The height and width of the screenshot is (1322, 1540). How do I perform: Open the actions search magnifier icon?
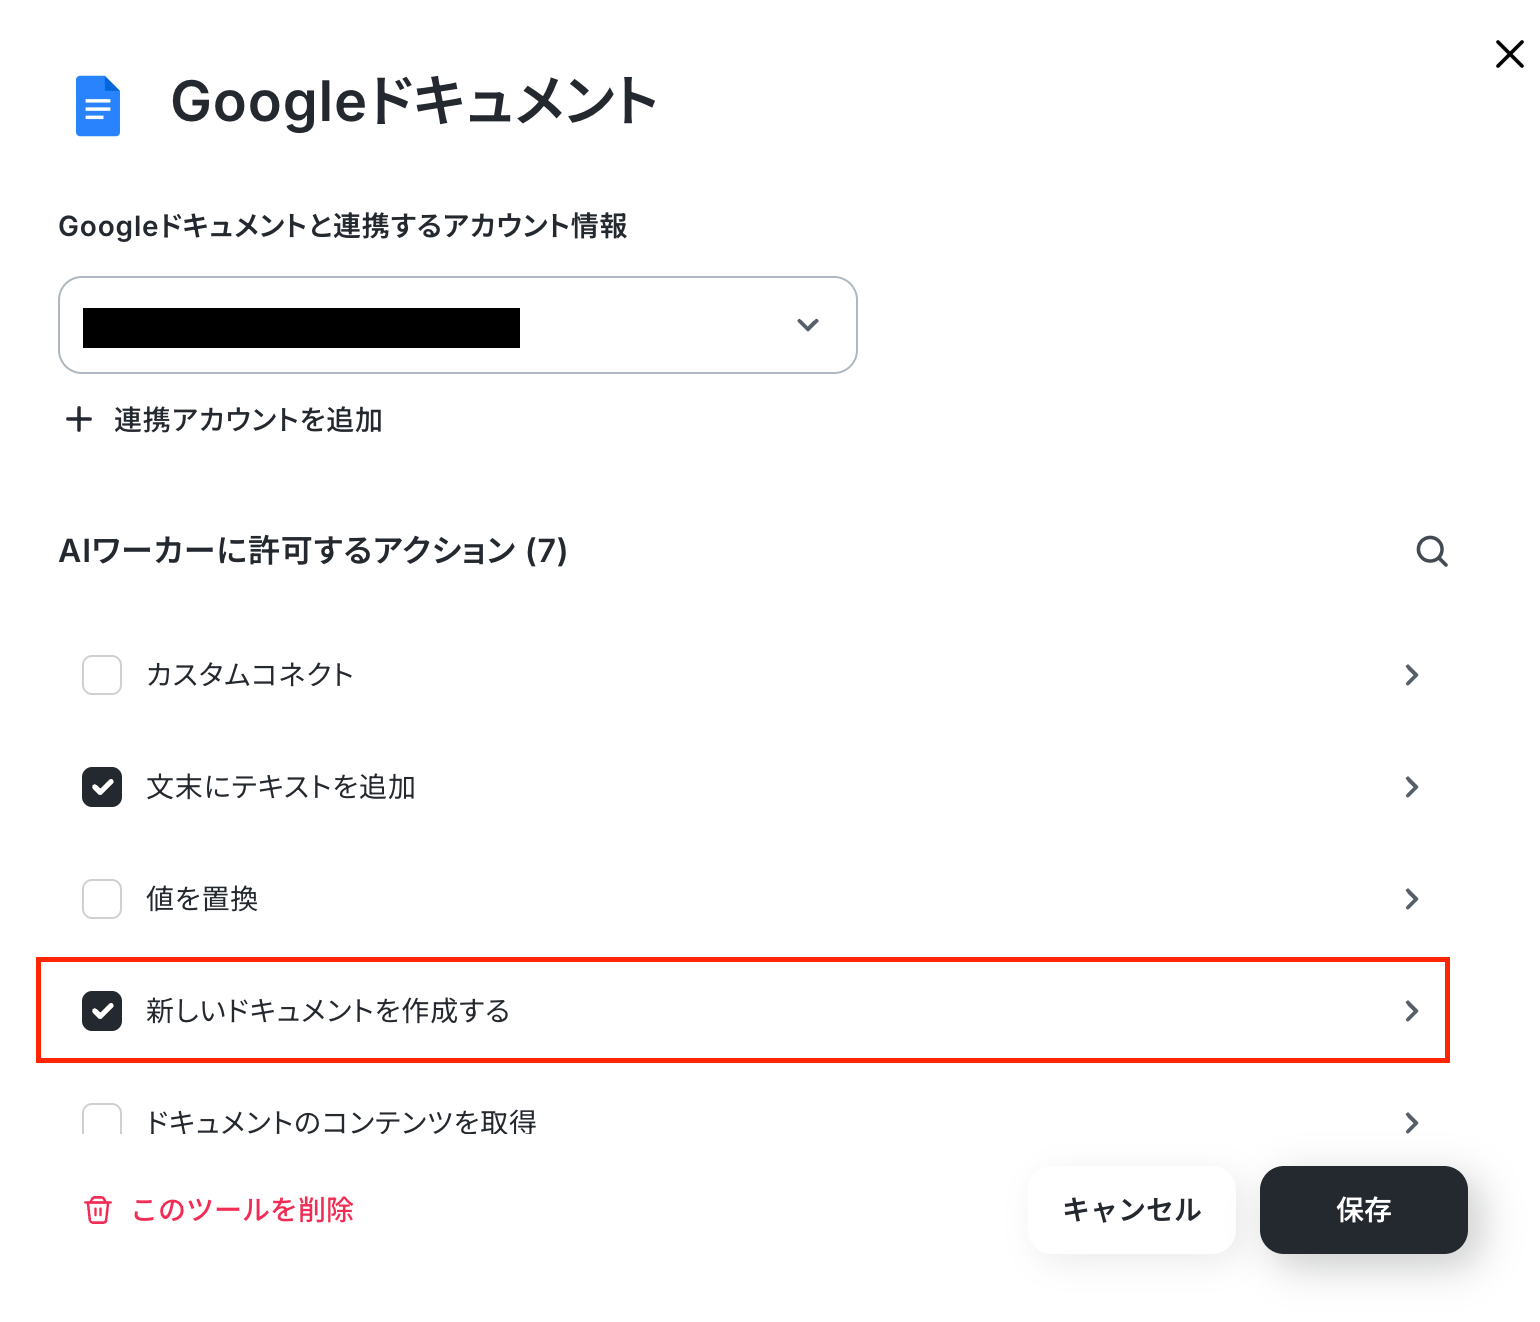[1432, 551]
